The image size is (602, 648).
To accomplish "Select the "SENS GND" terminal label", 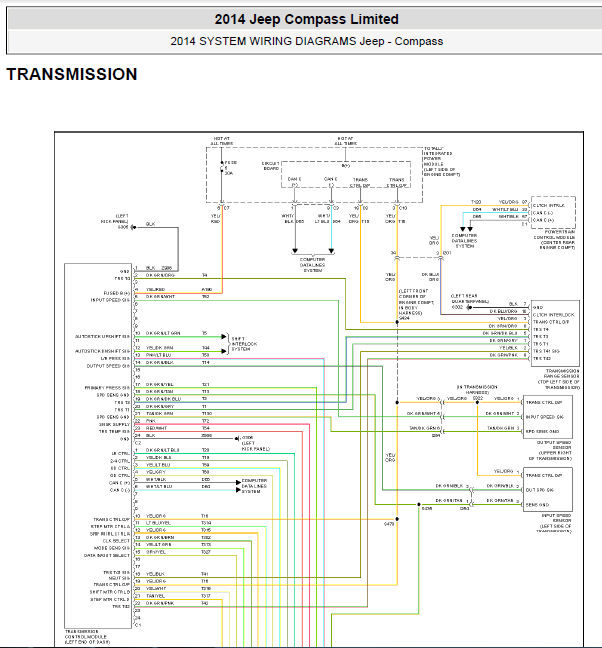I will click(537, 505).
